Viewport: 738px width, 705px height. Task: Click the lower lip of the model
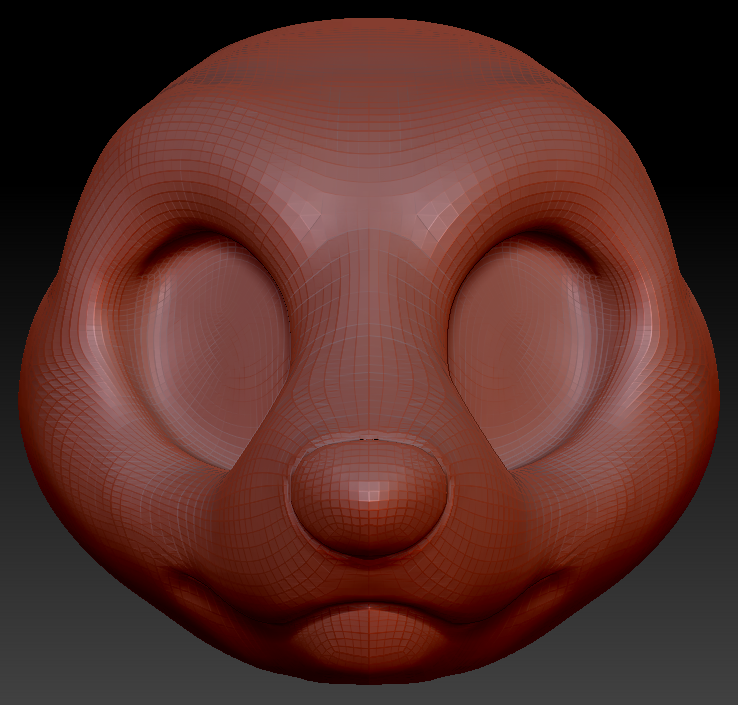tap(368, 635)
